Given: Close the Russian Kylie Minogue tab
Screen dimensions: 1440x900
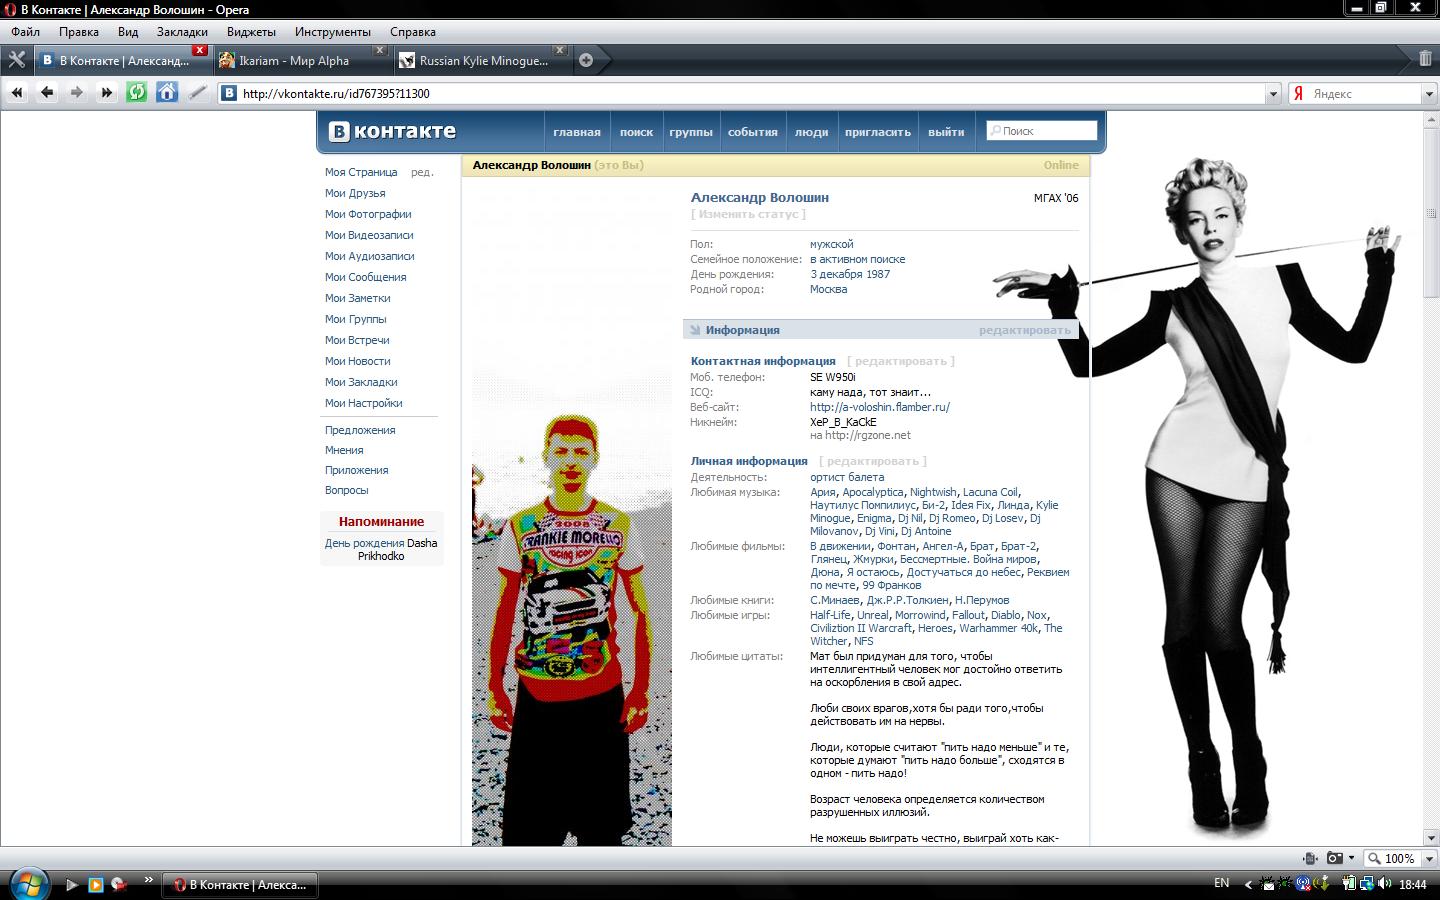Looking at the screenshot, I should tap(560, 50).
